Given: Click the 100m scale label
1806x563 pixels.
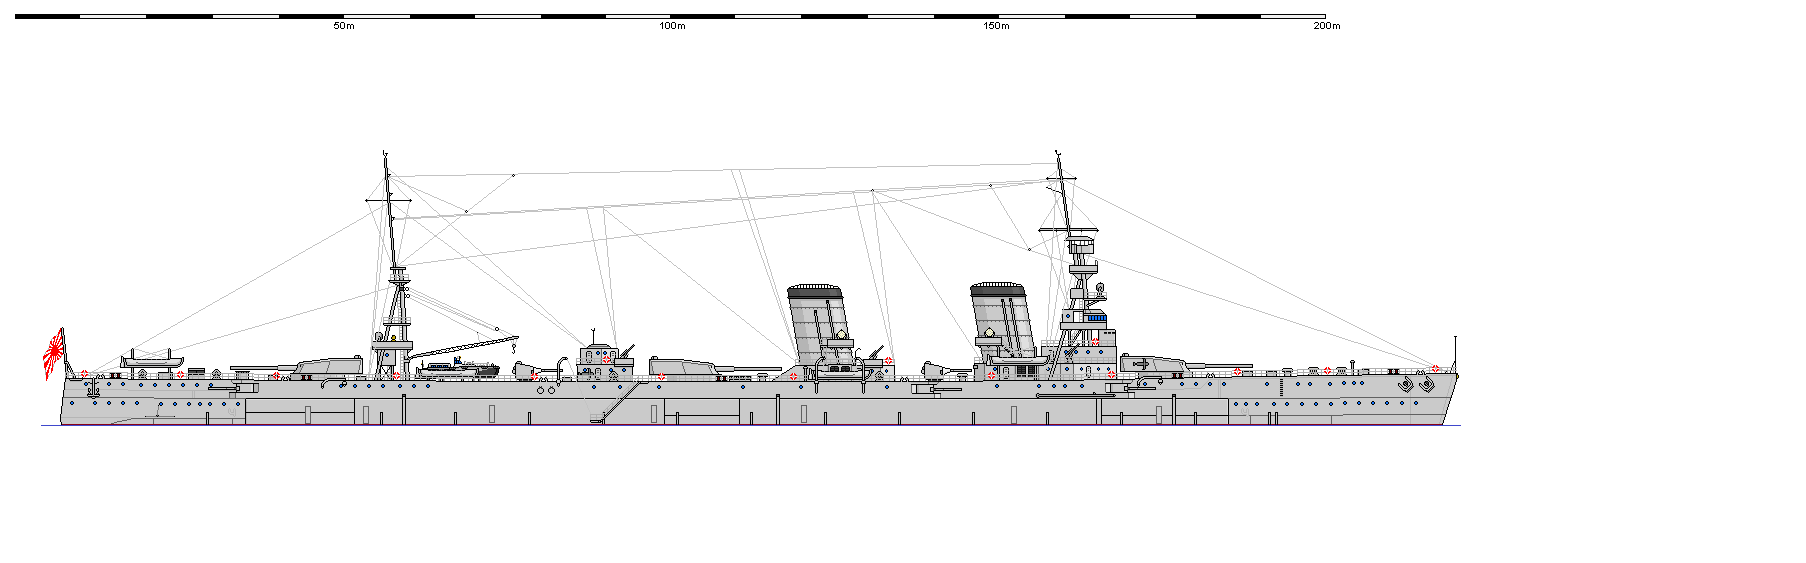Looking at the screenshot, I should (x=672, y=26).
